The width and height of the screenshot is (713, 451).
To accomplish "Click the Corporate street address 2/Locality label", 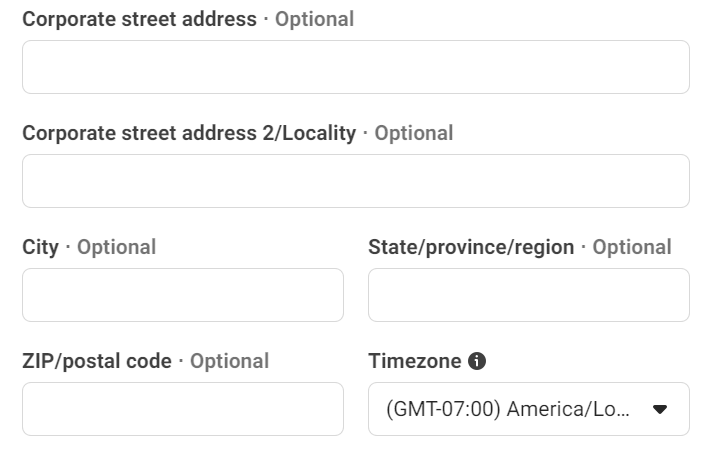I will click(189, 133).
